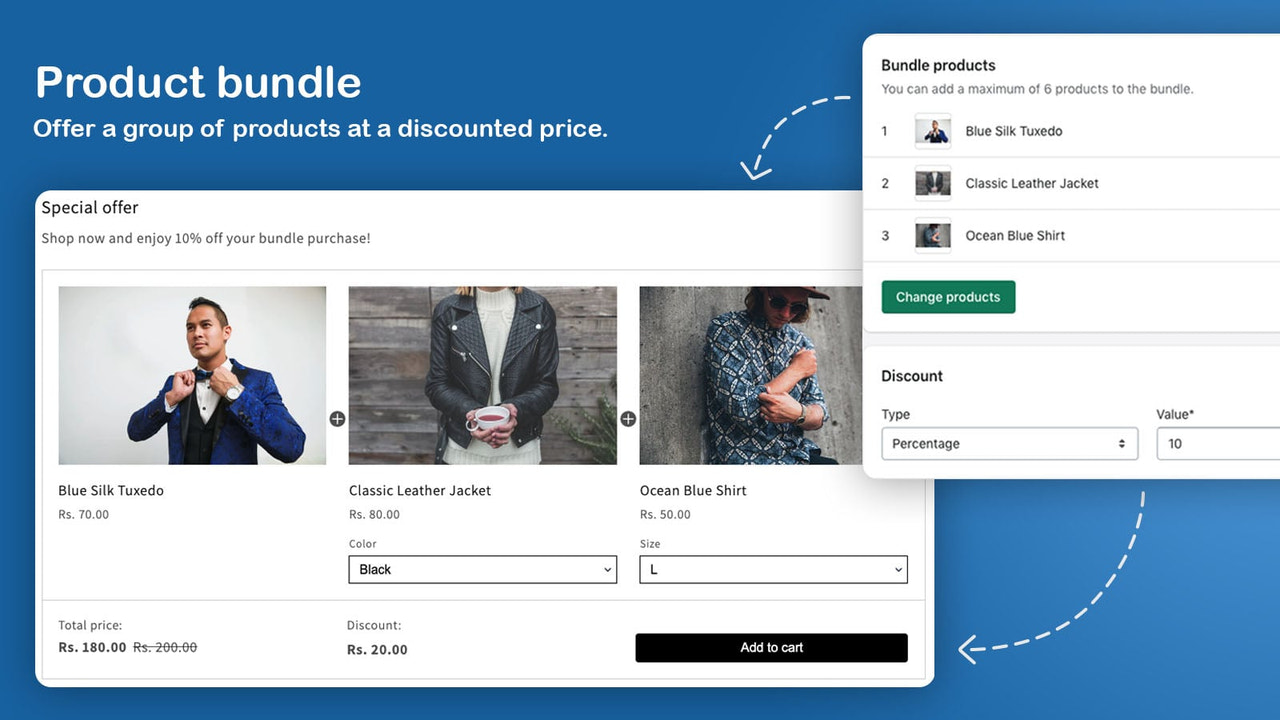Click the Classic Leather Jacket thumbnail in Bundle products
The image size is (1280, 720).
pos(932,183)
